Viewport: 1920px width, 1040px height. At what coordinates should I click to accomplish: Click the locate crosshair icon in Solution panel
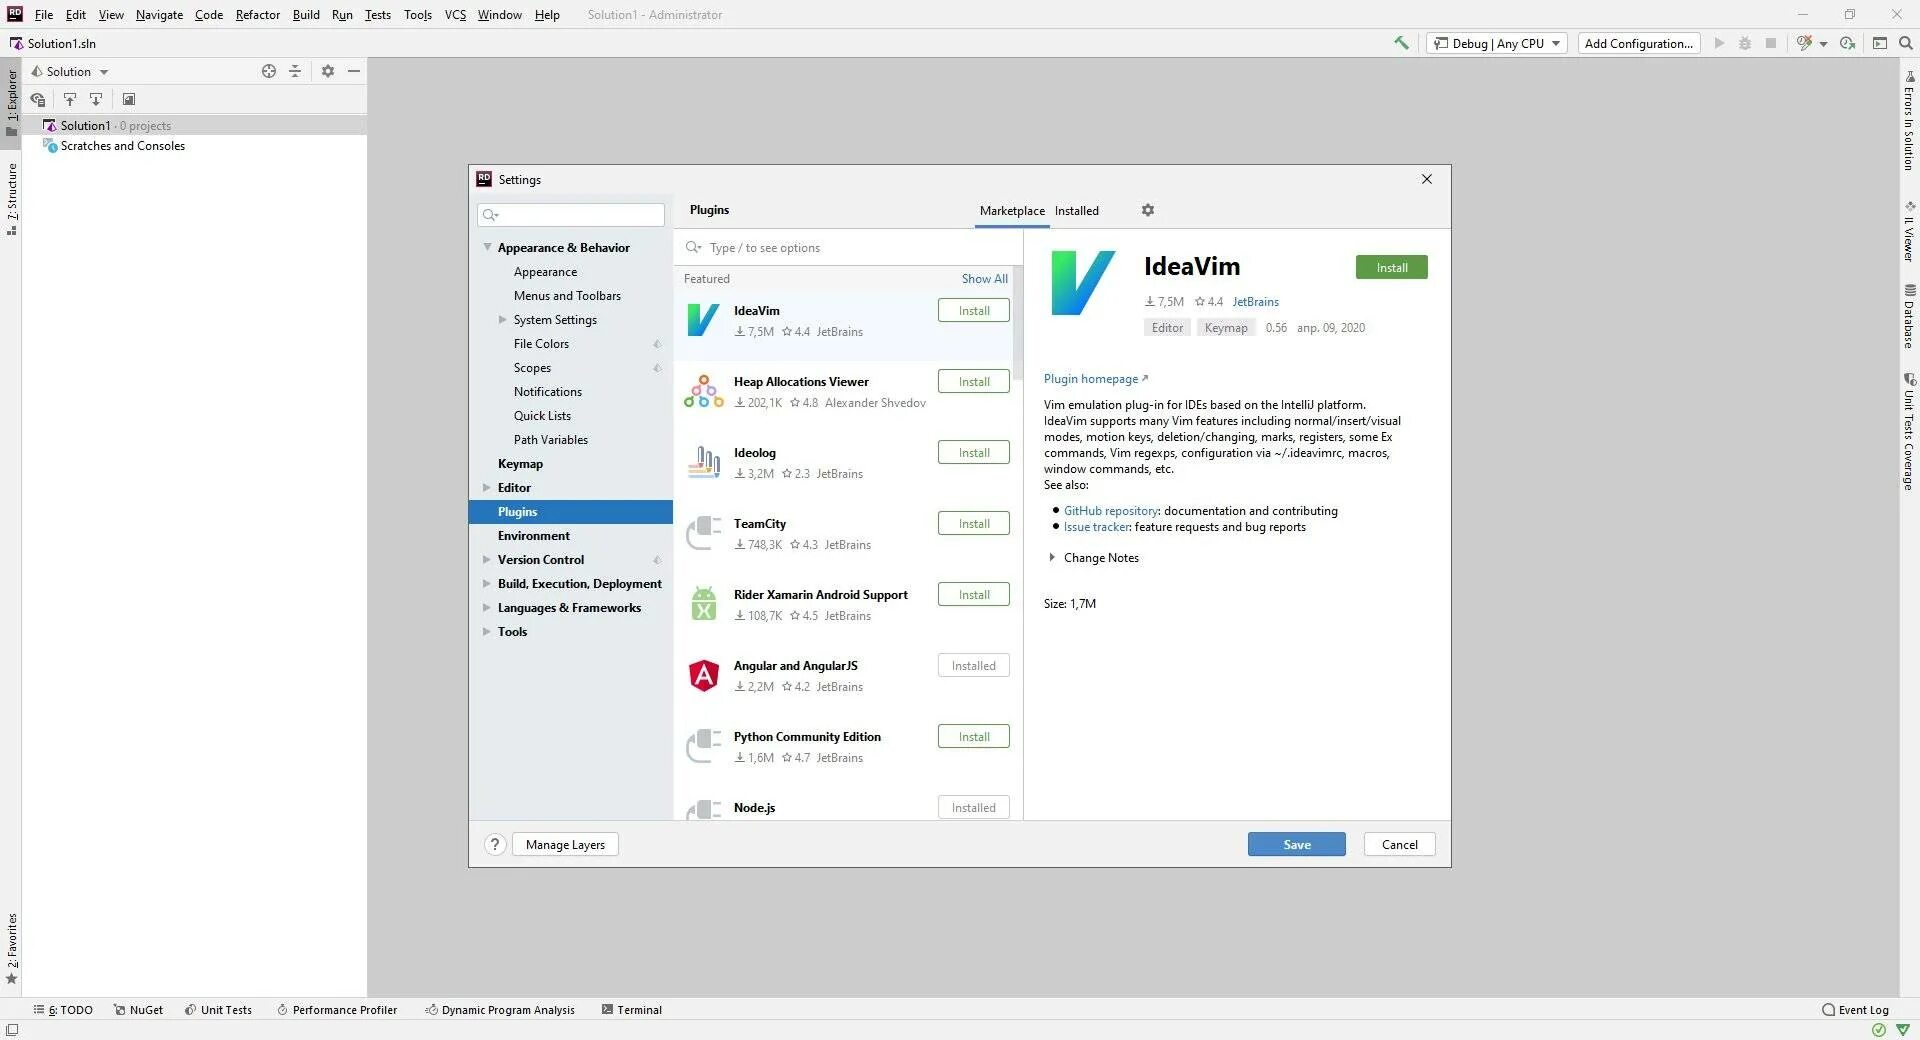[268, 71]
